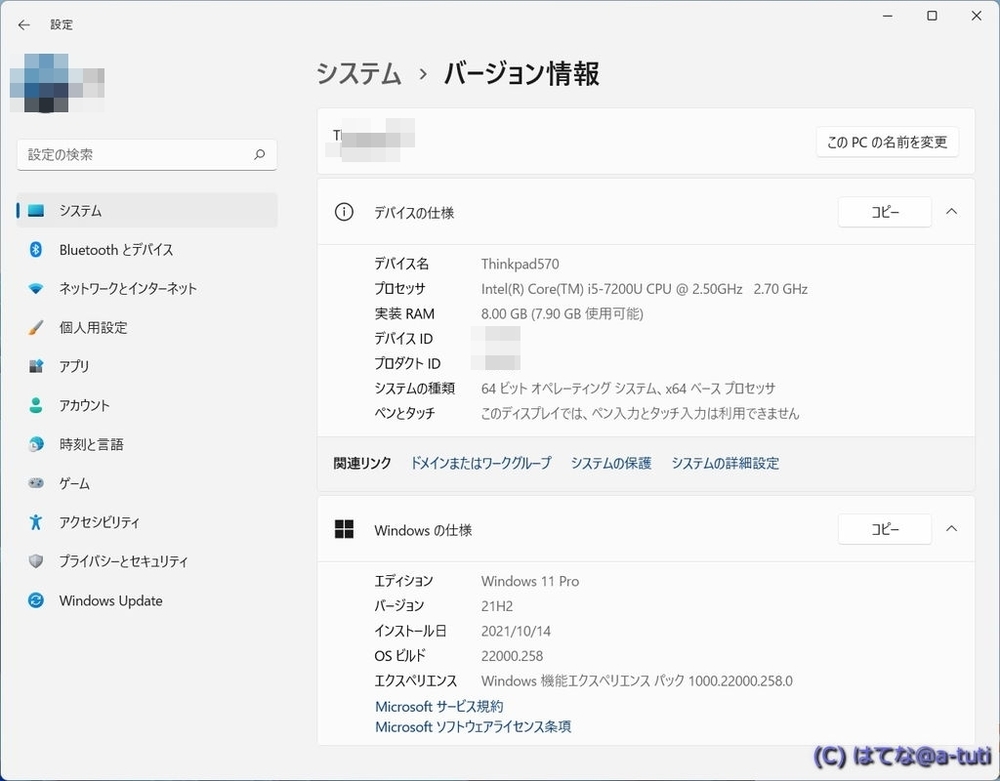Screen dimensions: 1000x781
Task: Select the エクスペリエンス pack value
Action: click(636, 681)
